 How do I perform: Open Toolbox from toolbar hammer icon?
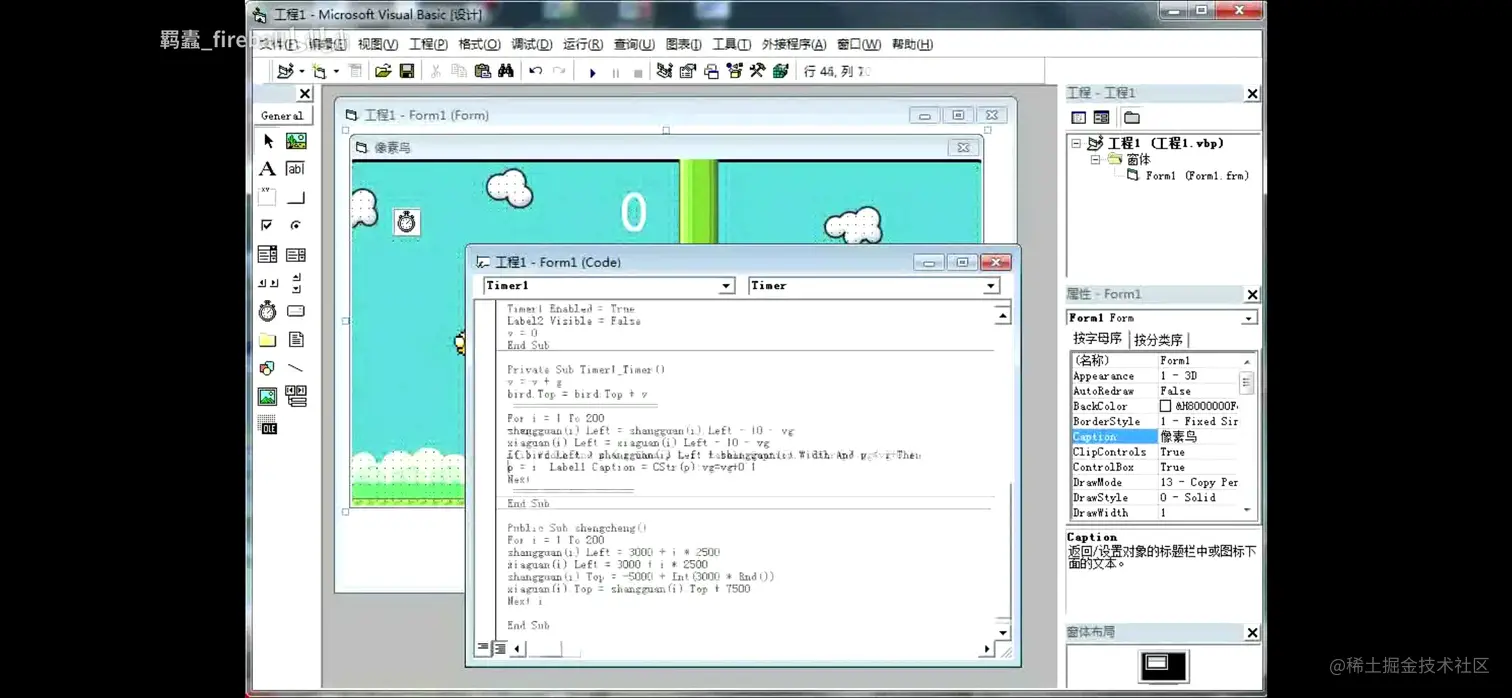click(757, 71)
